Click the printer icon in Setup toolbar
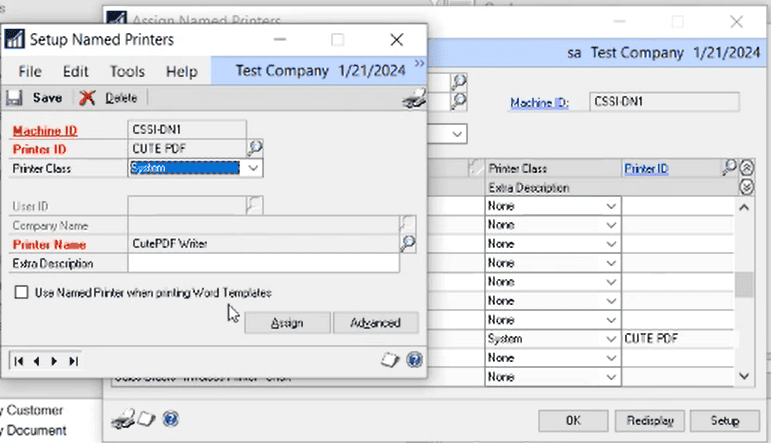The height and width of the screenshot is (443, 771). click(x=414, y=98)
